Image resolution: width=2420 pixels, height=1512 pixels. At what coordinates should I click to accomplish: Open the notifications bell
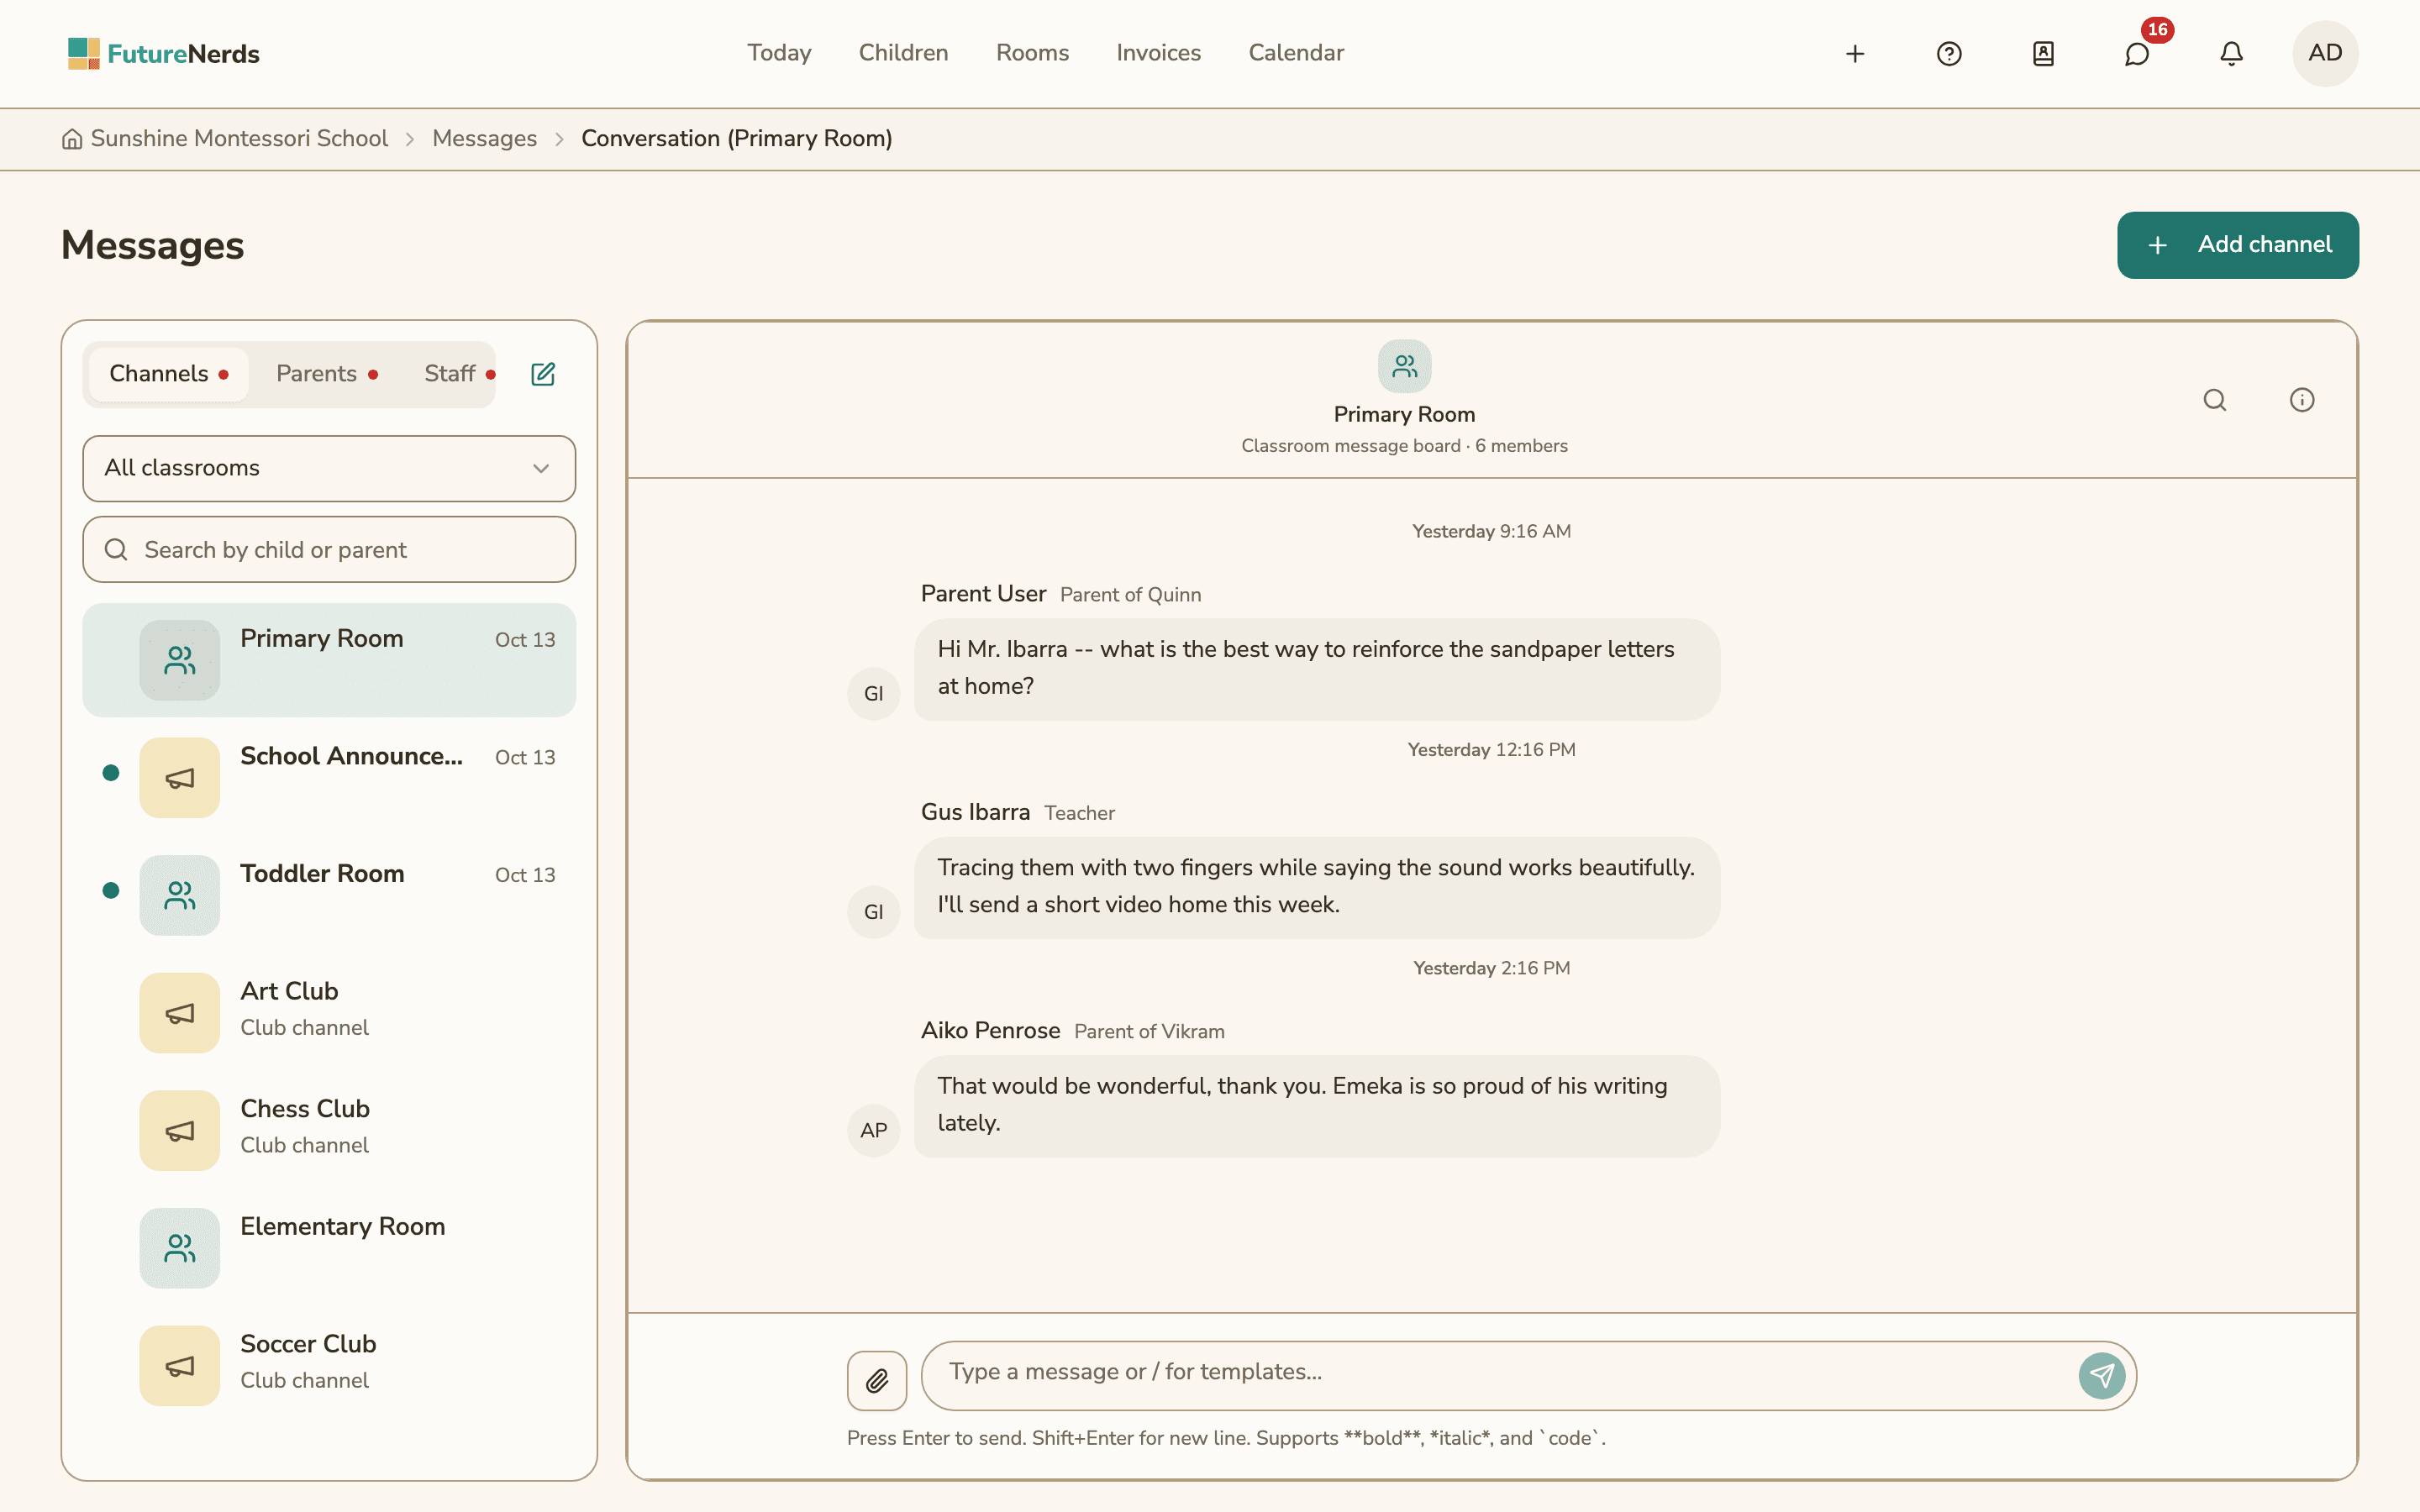(2231, 54)
